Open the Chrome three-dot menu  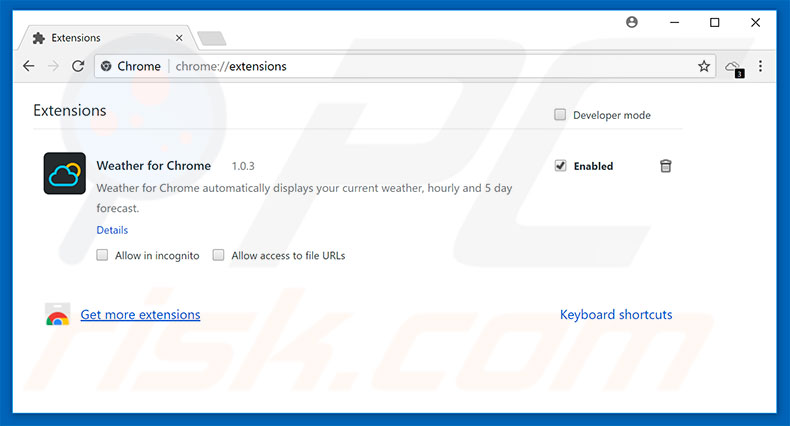coord(760,66)
